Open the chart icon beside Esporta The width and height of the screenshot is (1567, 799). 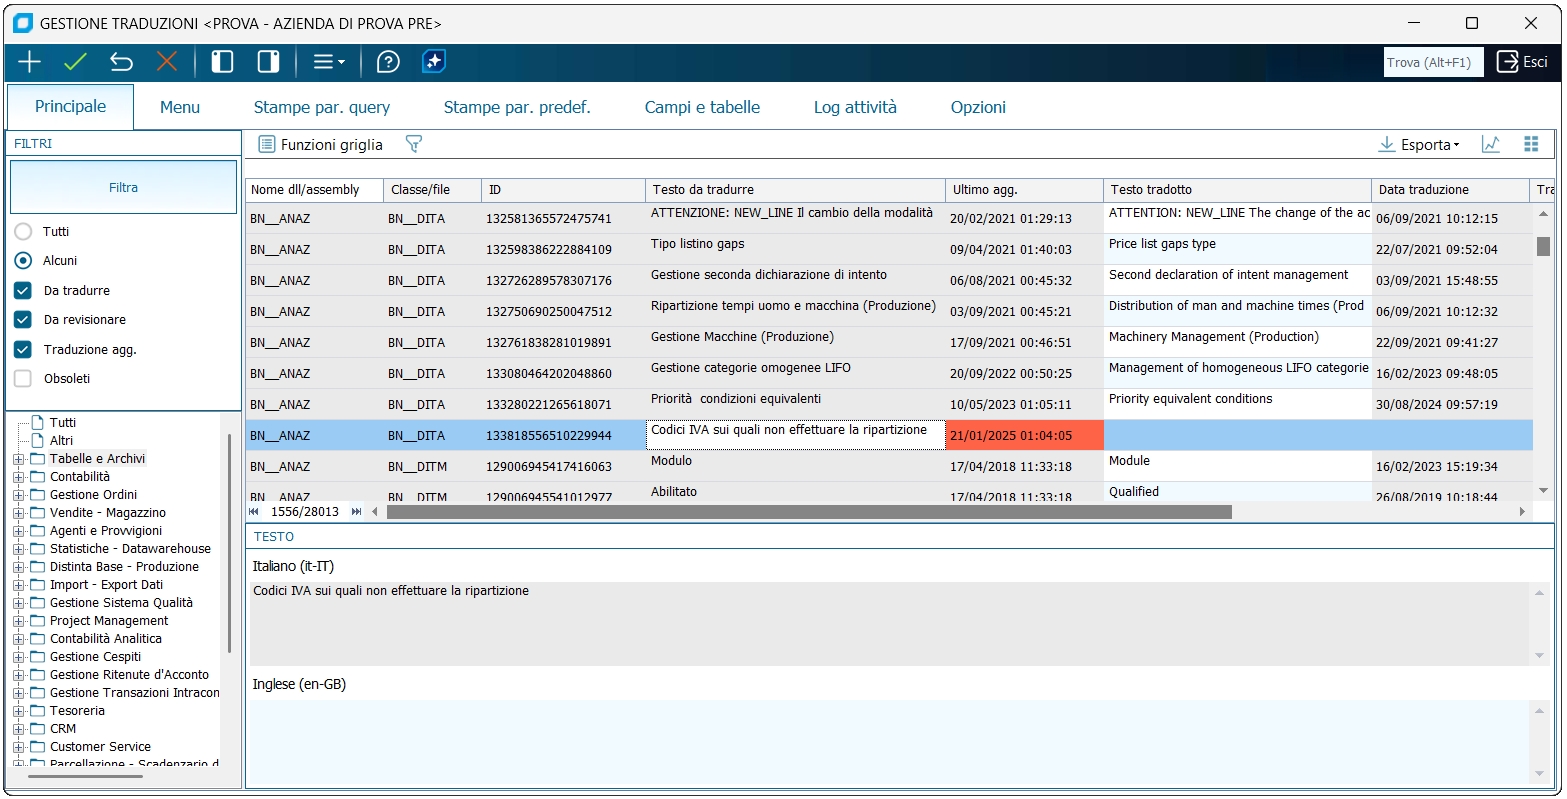[x=1490, y=144]
